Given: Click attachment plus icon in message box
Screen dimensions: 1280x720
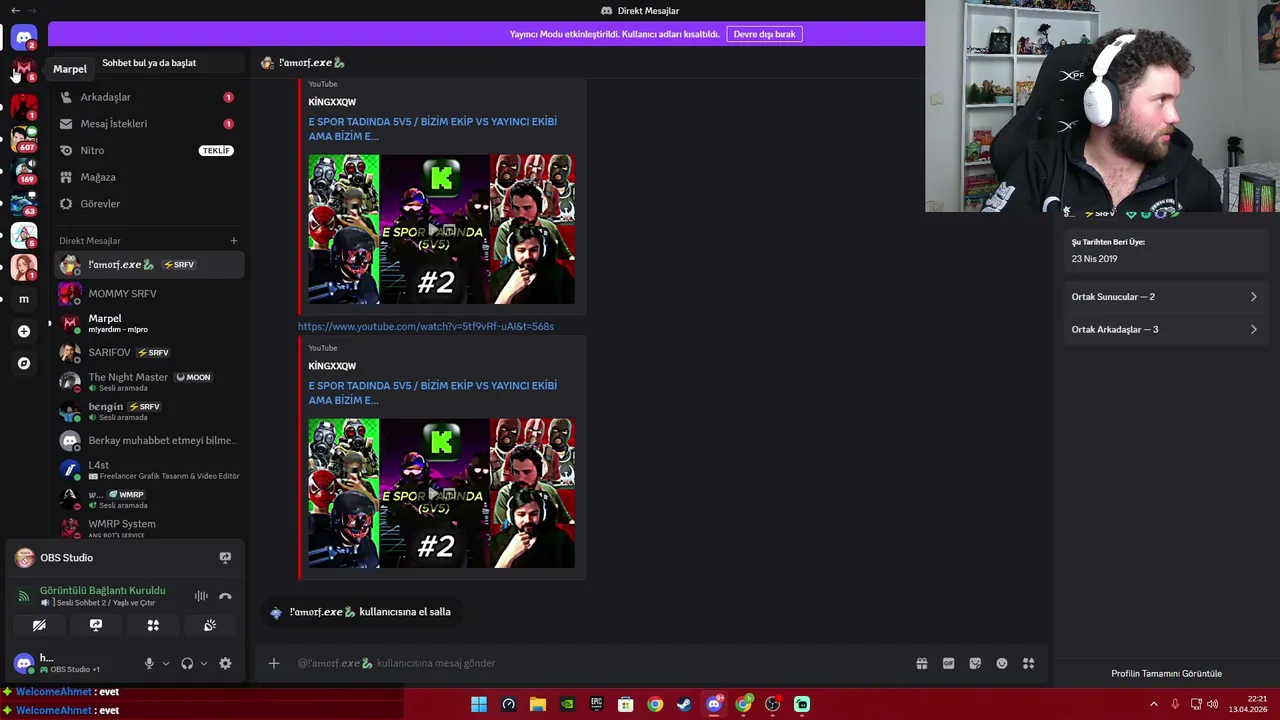Looking at the screenshot, I should click(273, 663).
